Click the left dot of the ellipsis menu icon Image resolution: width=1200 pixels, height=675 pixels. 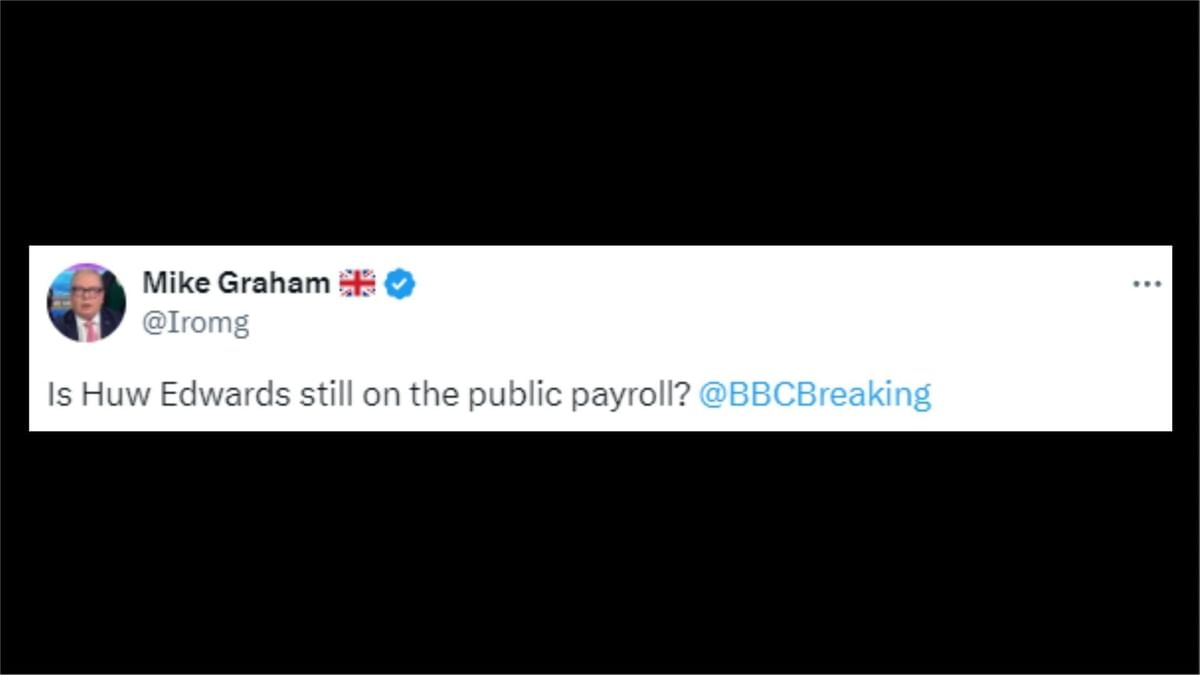(x=1134, y=283)
